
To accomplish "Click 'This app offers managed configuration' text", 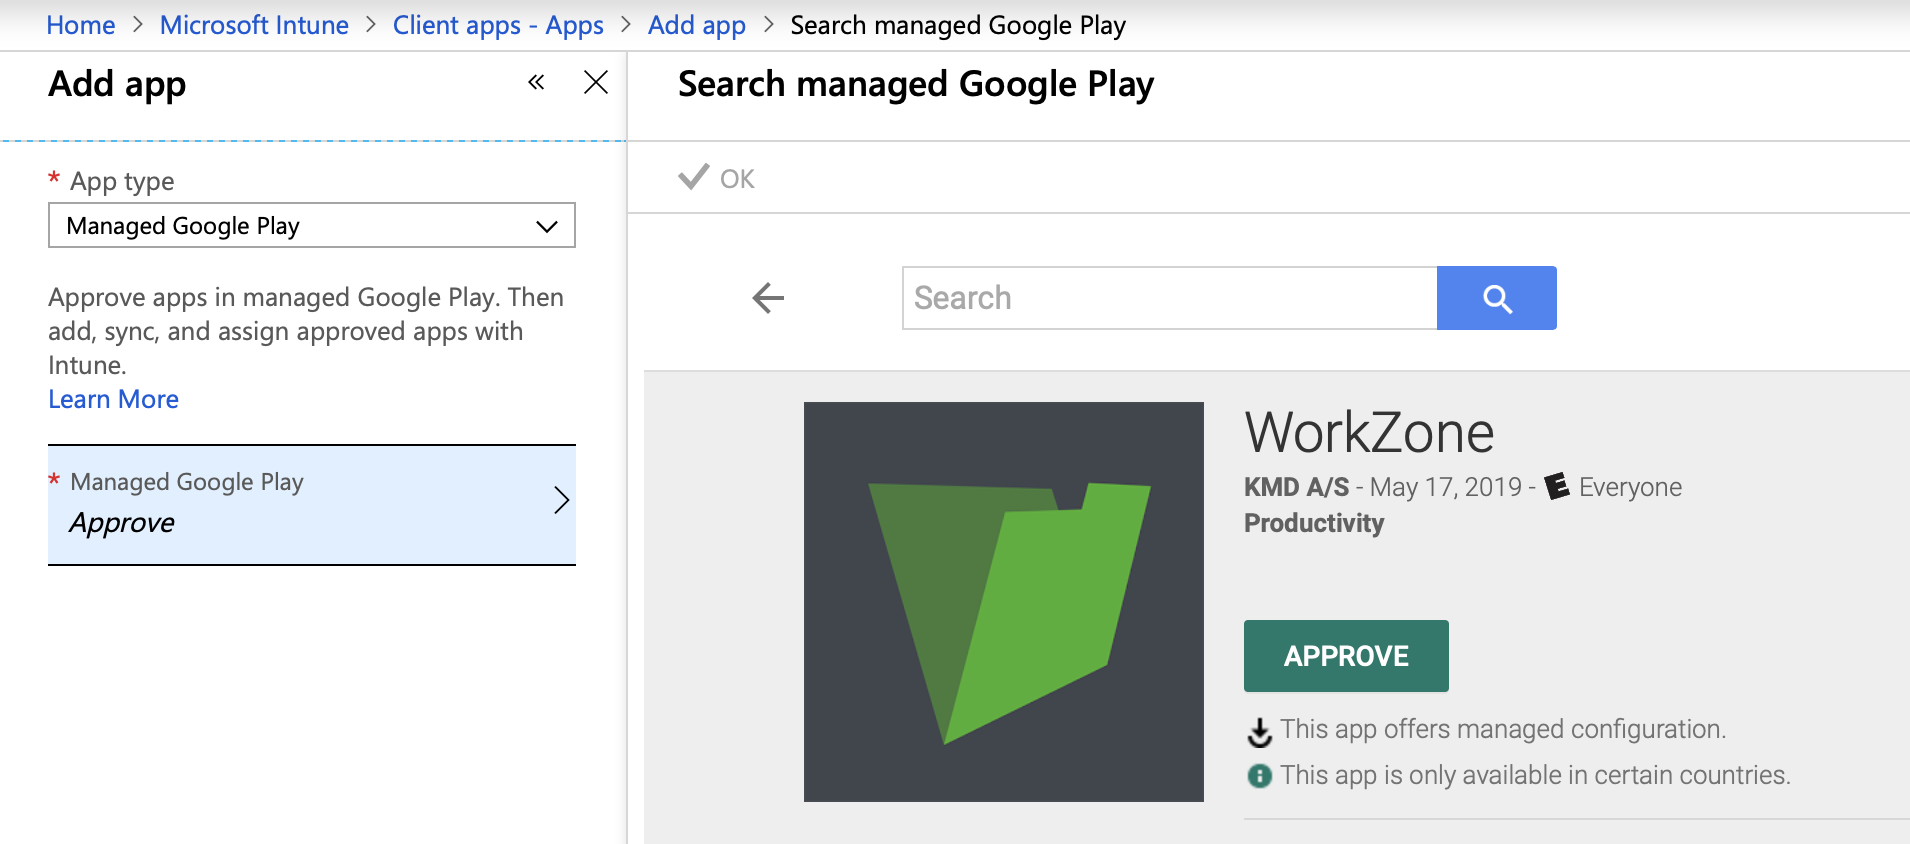I will (1503, 729).
